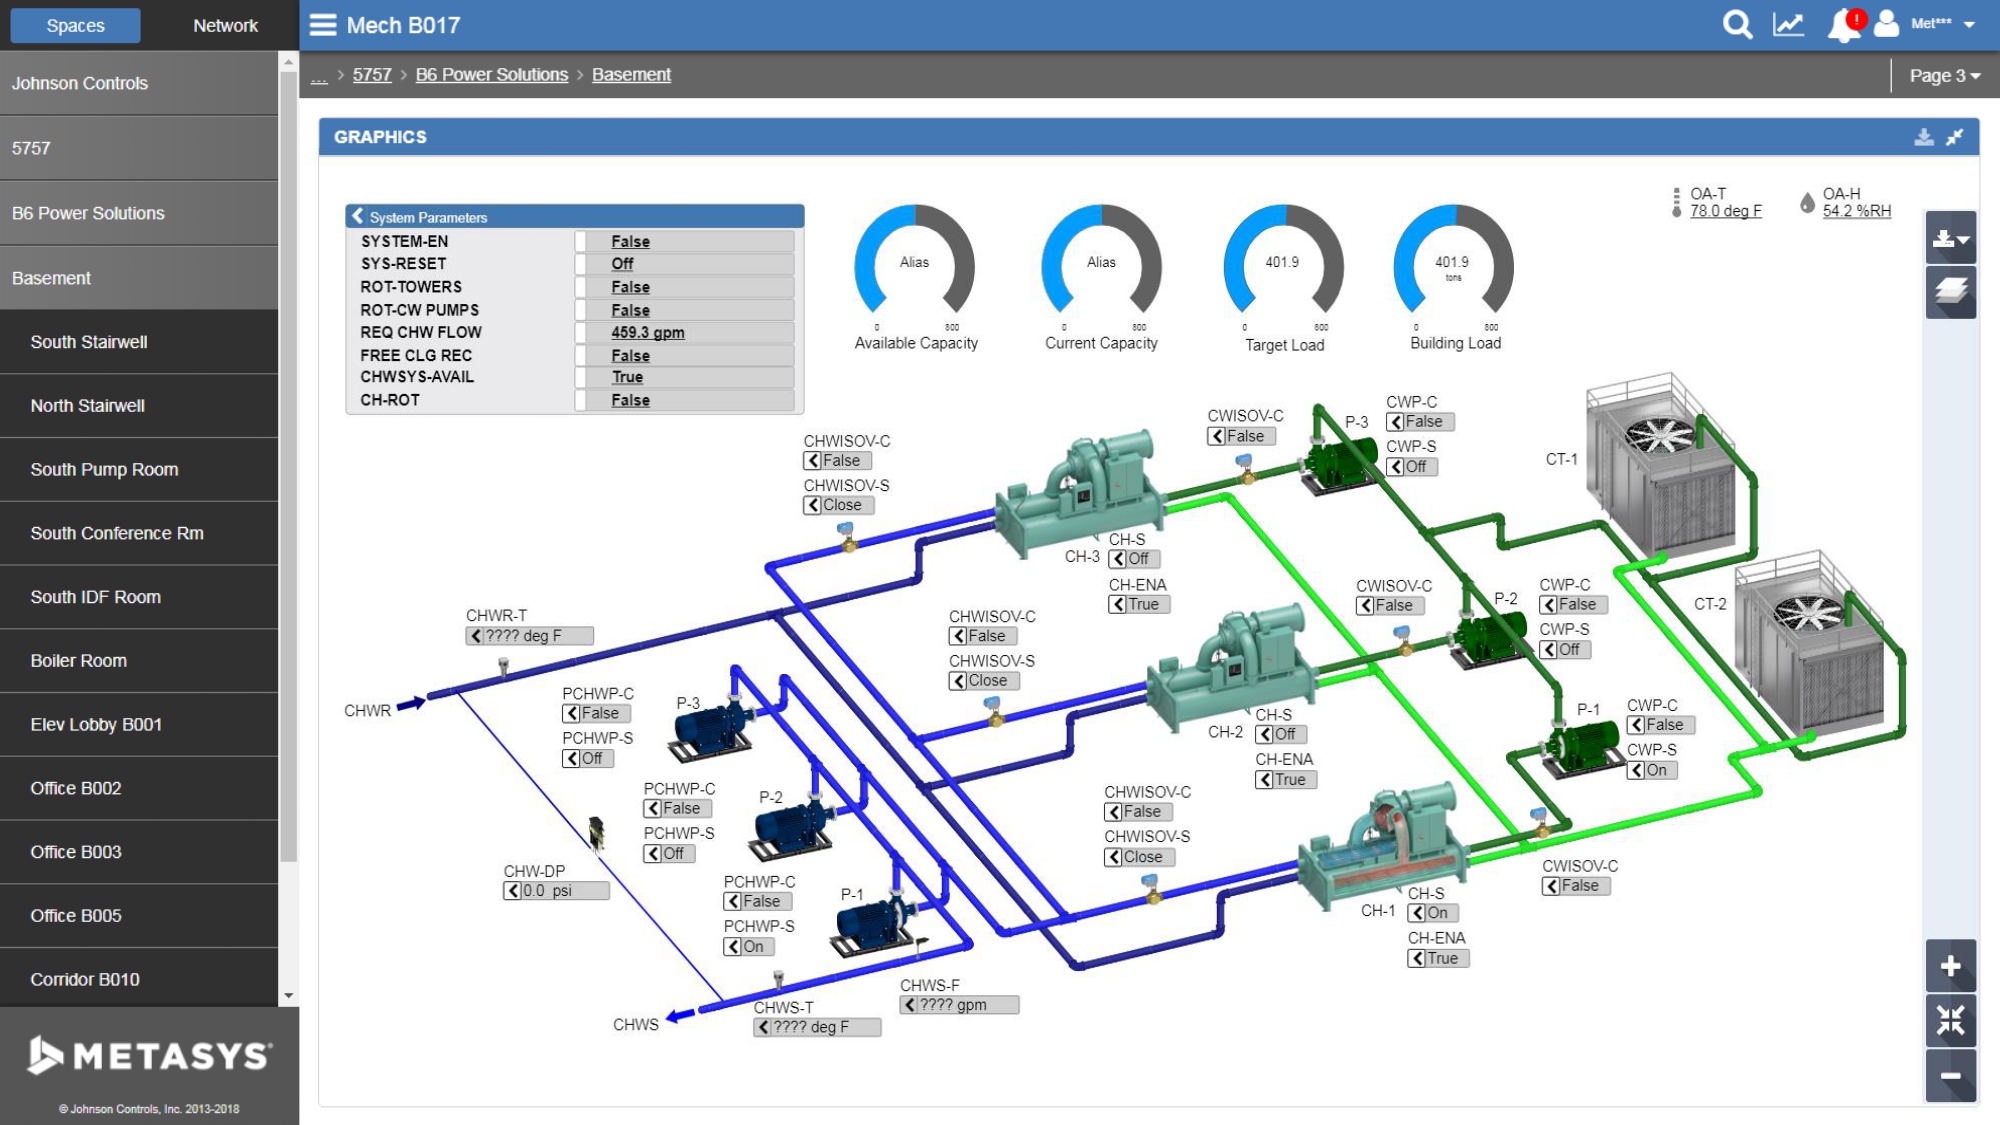The image size is (2000, 1125).
Task: Fit graphic to window icon
Action: (1950, 1021)
